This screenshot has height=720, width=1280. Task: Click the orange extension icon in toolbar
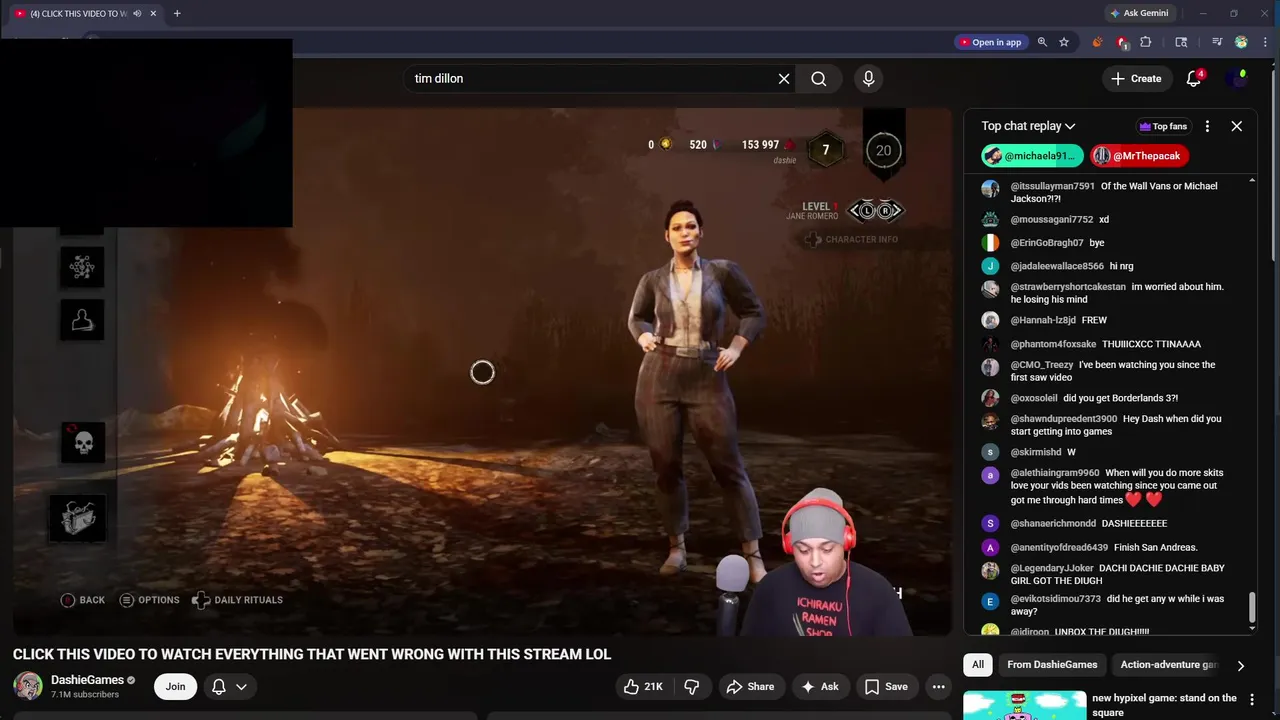(x=1098, y=42)
